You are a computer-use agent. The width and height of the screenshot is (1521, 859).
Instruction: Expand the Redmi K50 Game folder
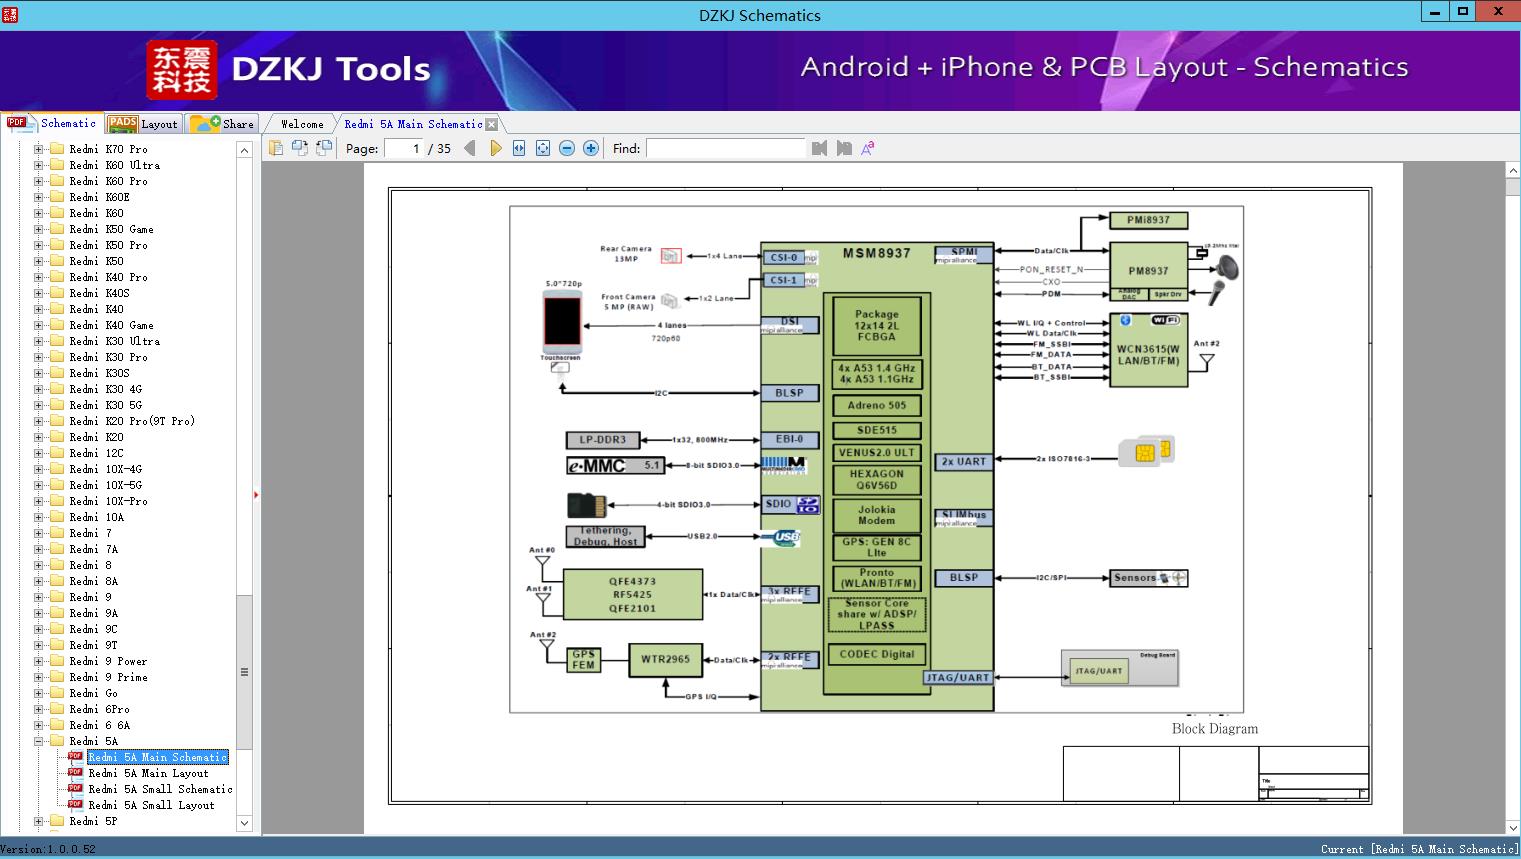click(x=38, y=229)
